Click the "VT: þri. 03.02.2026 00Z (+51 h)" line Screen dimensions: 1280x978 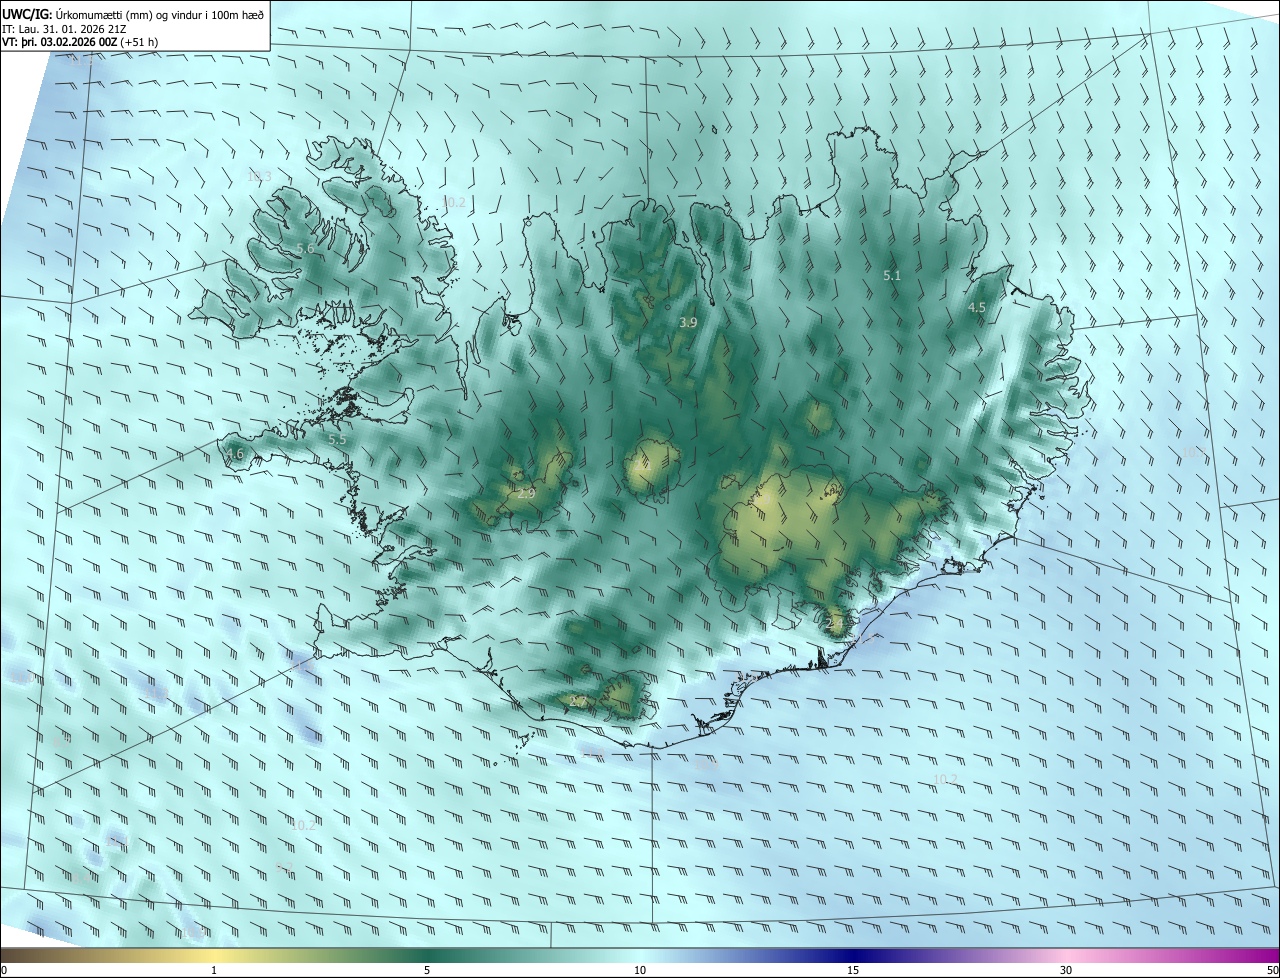click(81, 42)
